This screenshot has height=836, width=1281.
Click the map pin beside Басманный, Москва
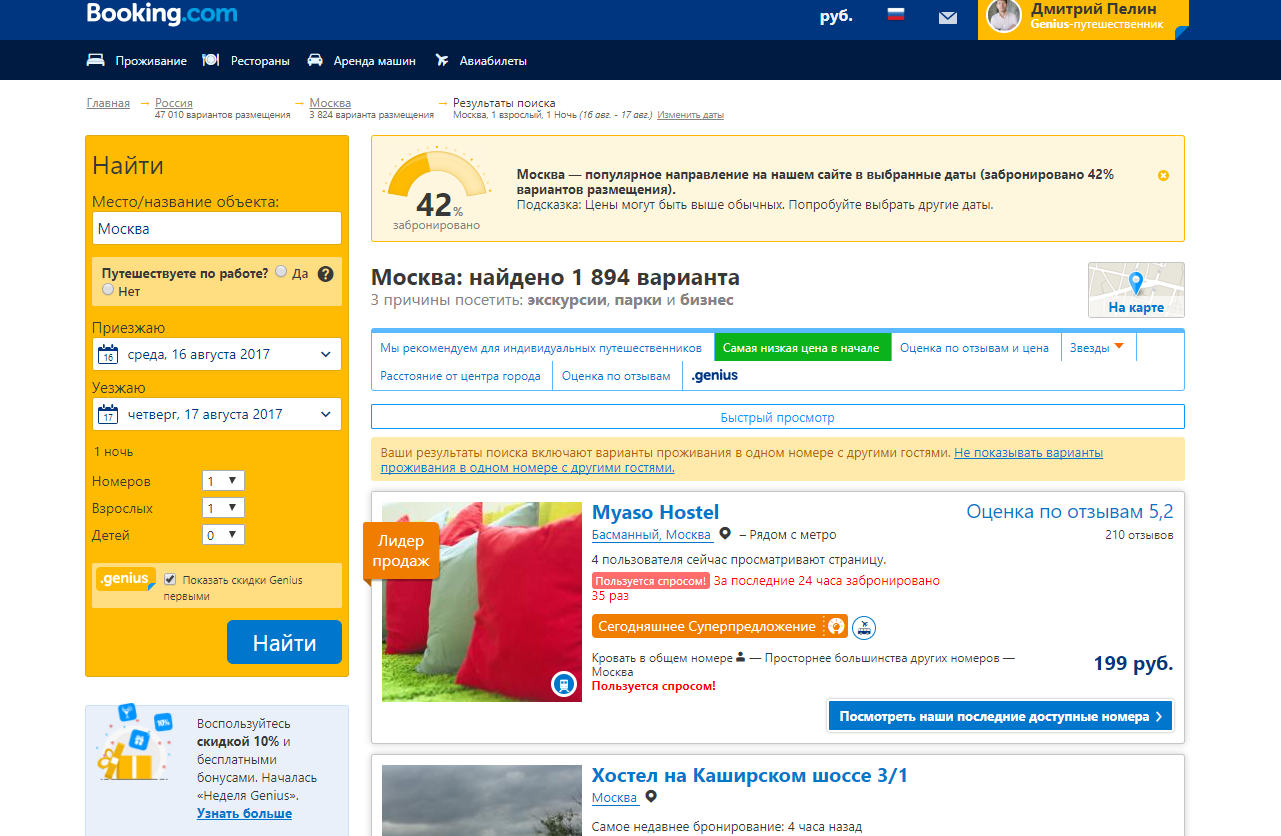(725, 535)
